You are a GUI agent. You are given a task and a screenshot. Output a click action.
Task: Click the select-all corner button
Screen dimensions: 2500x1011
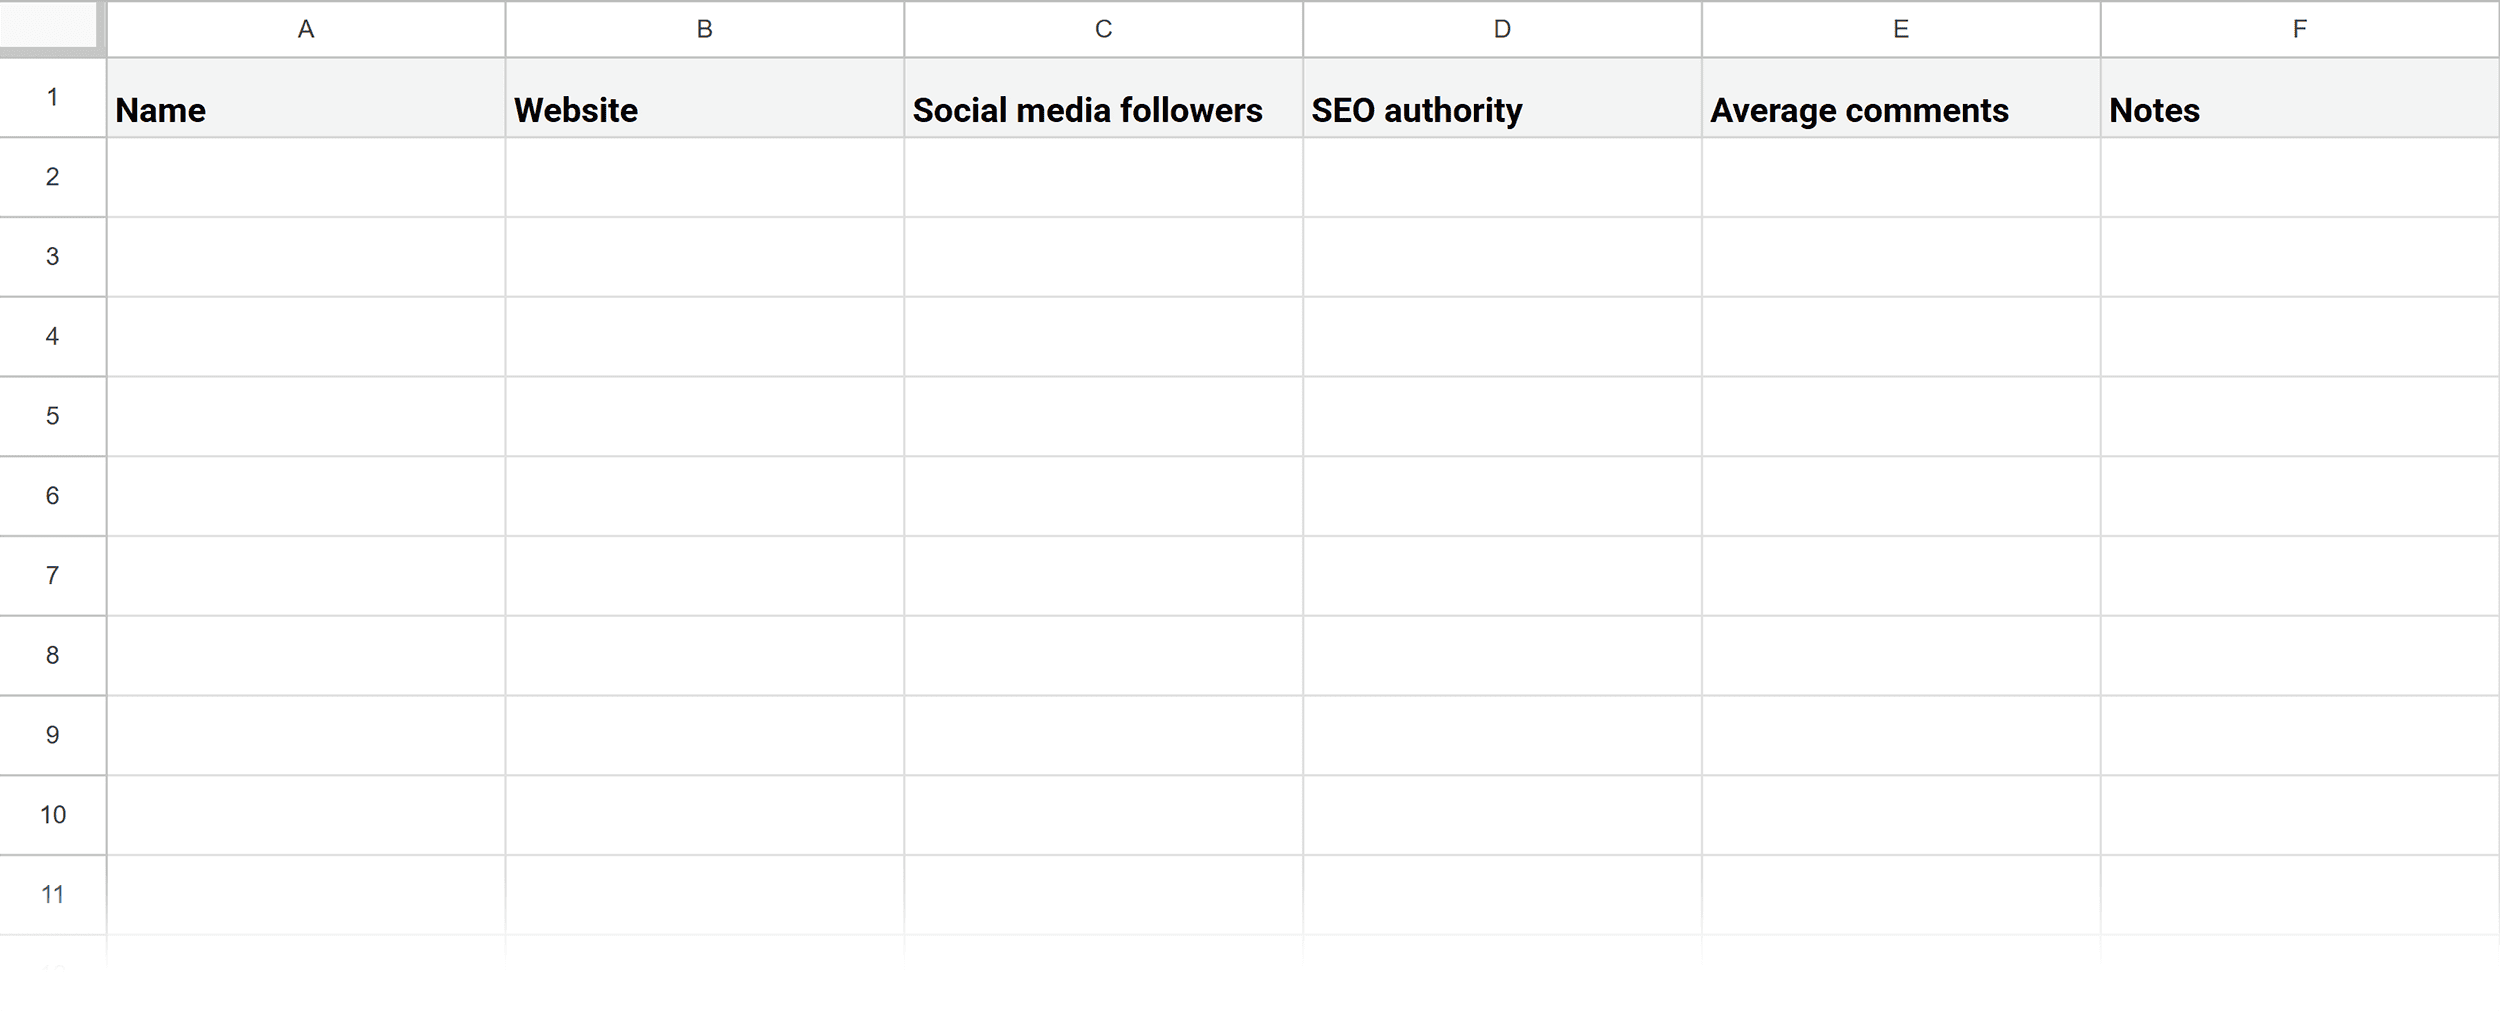point(50,28)
